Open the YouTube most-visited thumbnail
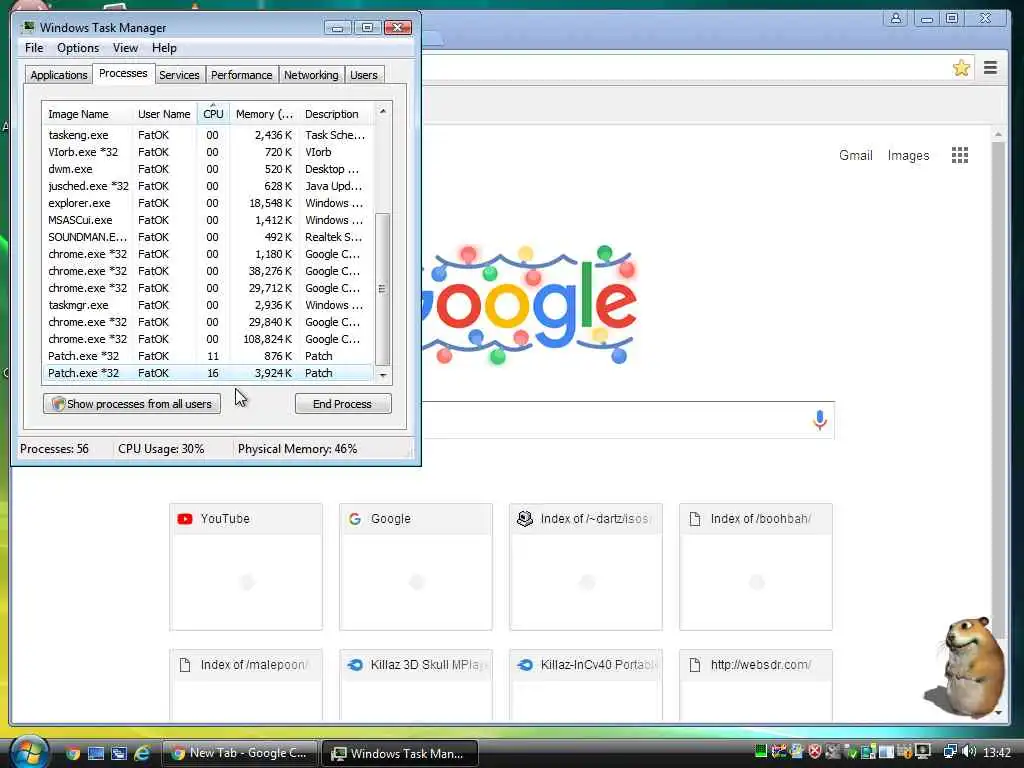Screen dimensions: 1024x768 (246, 566)
